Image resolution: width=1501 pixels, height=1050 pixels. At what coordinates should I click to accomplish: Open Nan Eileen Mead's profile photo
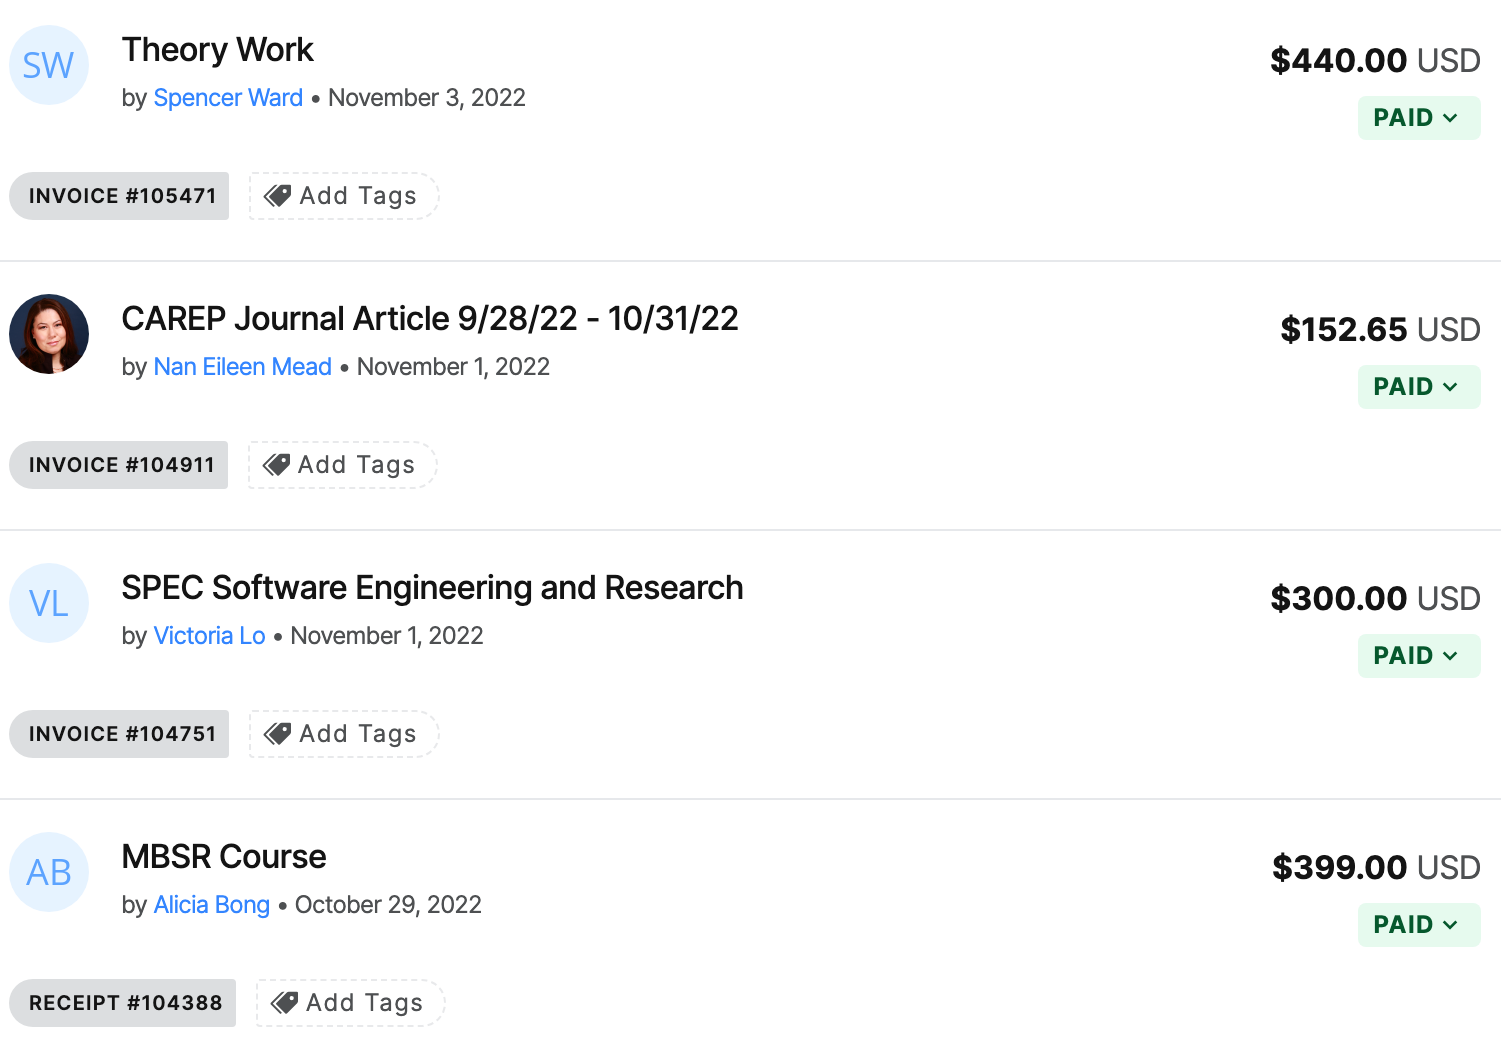[49, 334]
